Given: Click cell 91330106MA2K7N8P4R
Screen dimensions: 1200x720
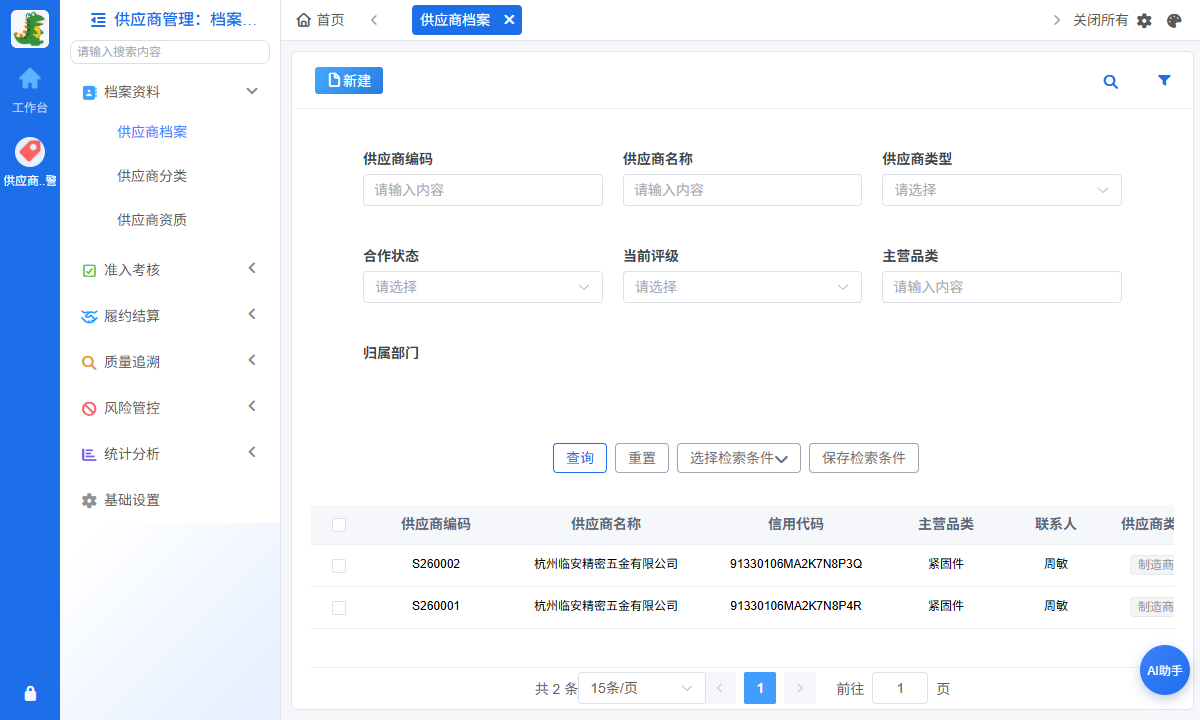Looking at the screenshot, I should tap(796, 606).
